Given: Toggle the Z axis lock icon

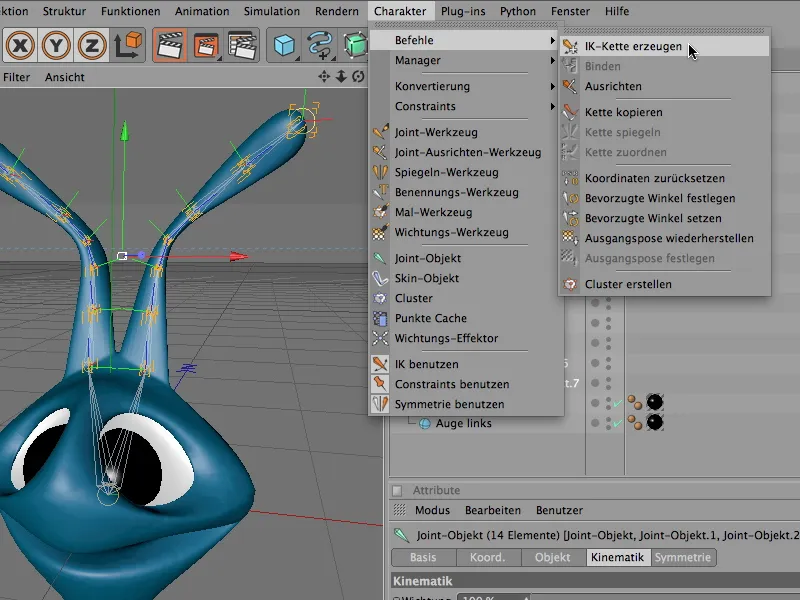Looking at the screenshot, I should click(91, 45).
